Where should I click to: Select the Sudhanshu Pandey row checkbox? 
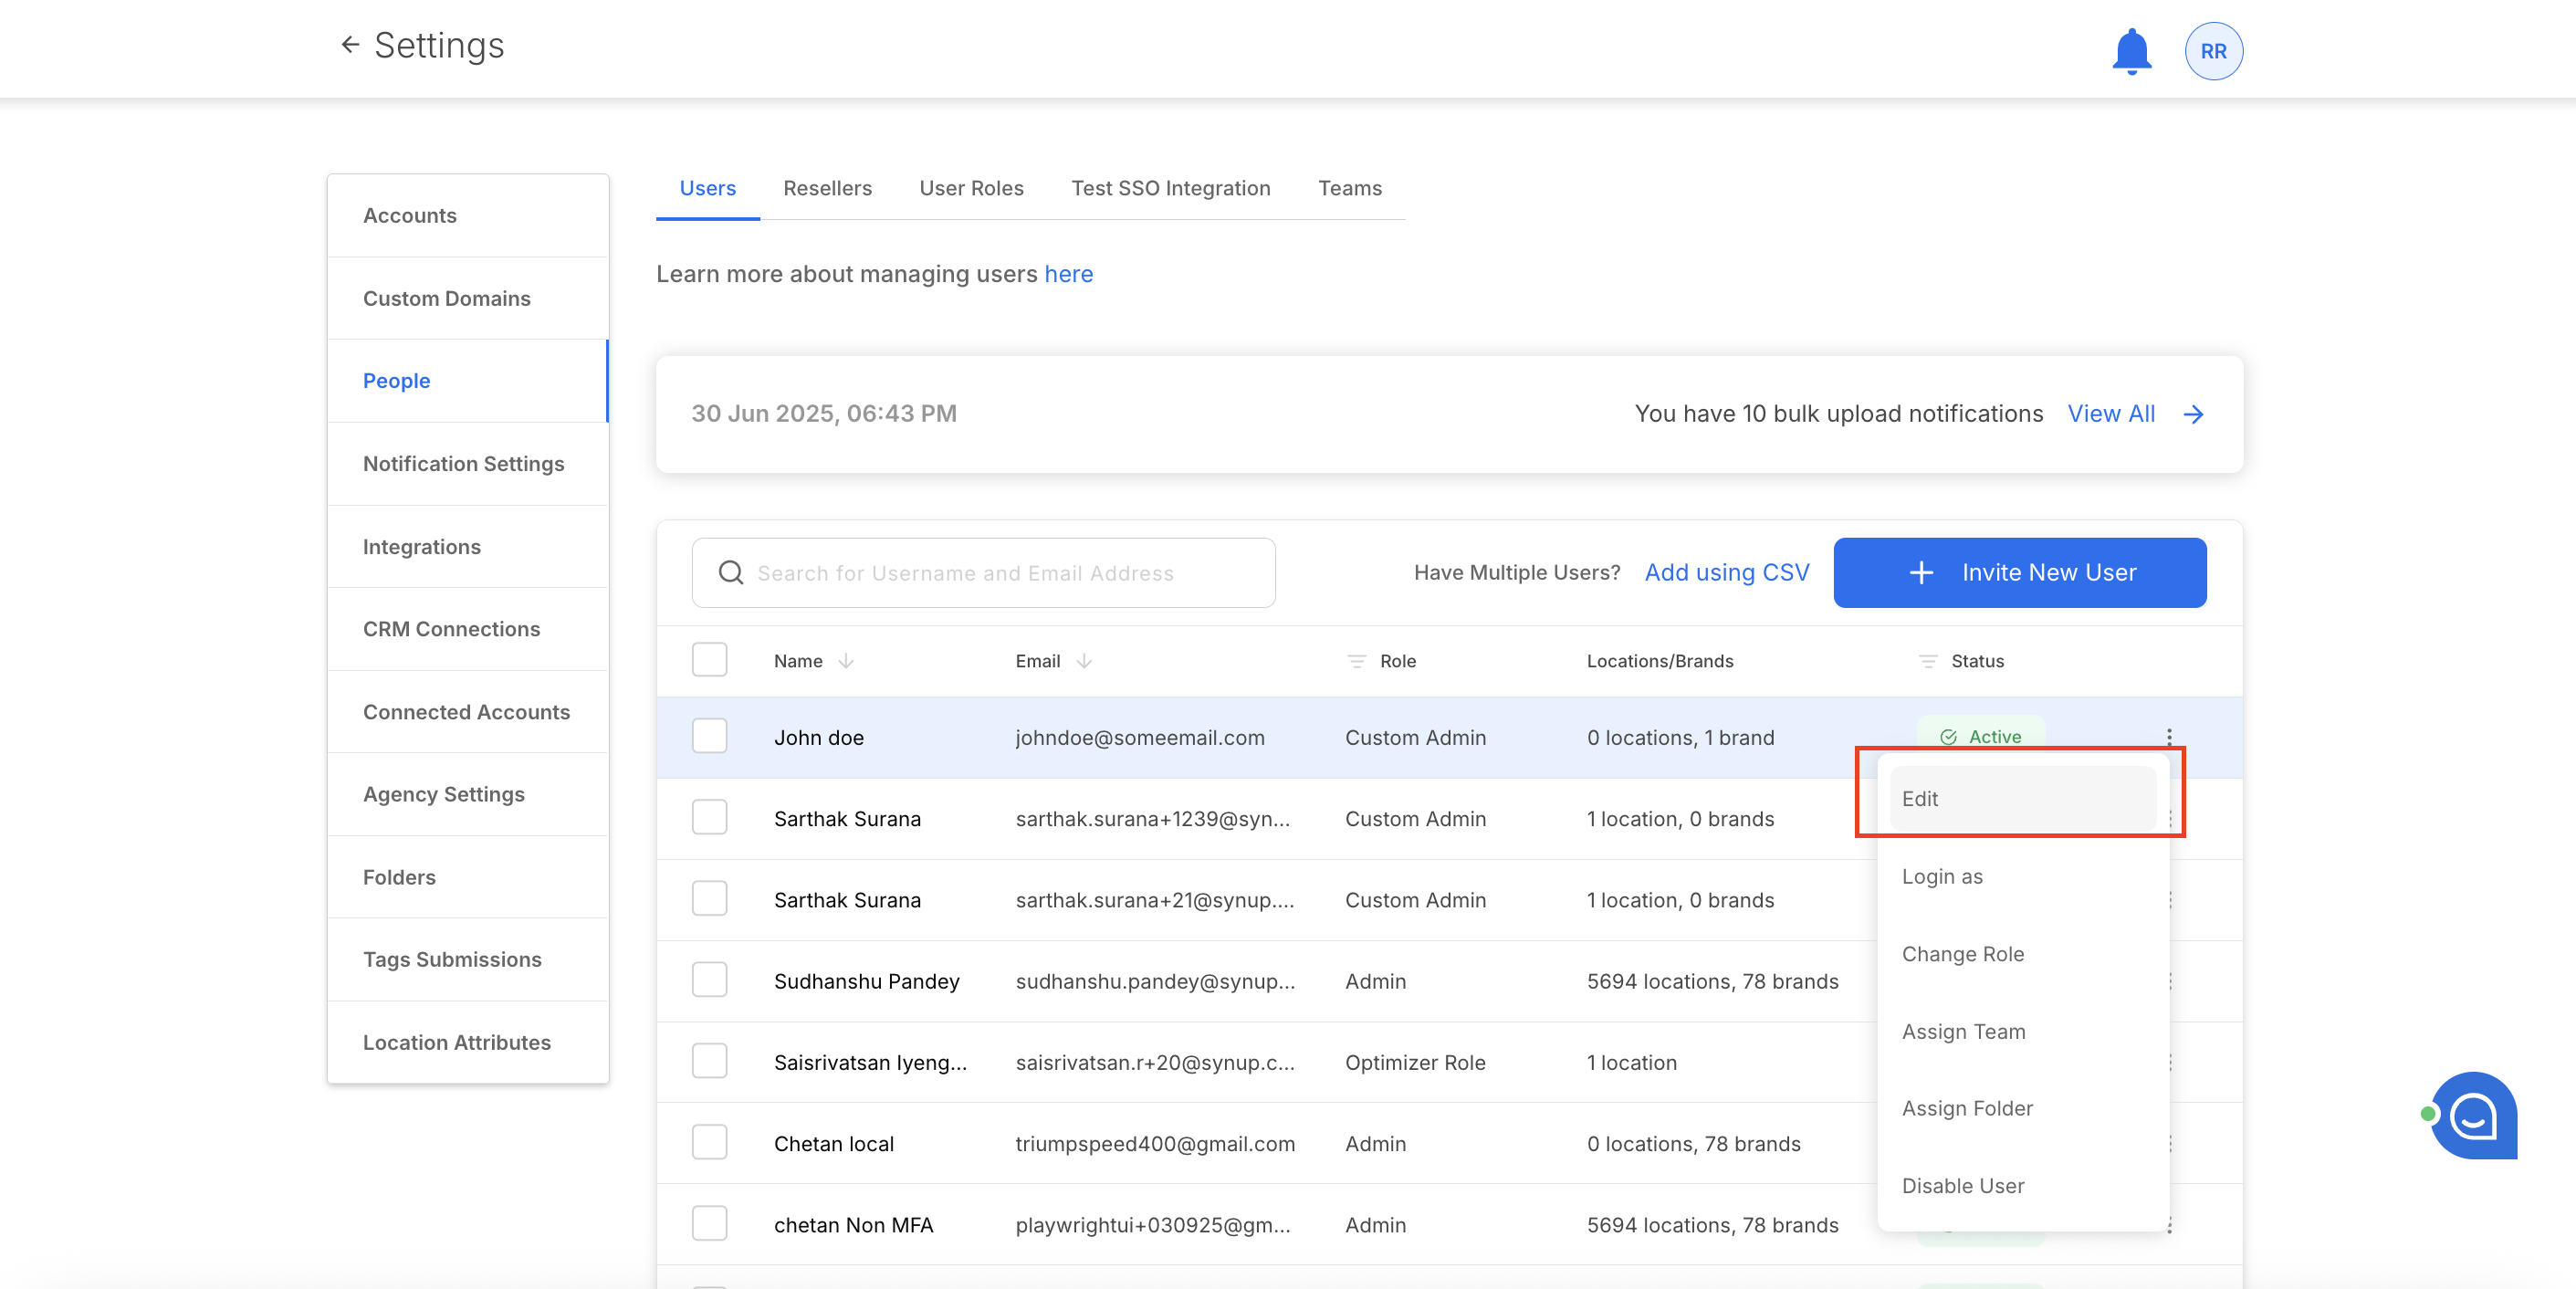coord(709,980)
